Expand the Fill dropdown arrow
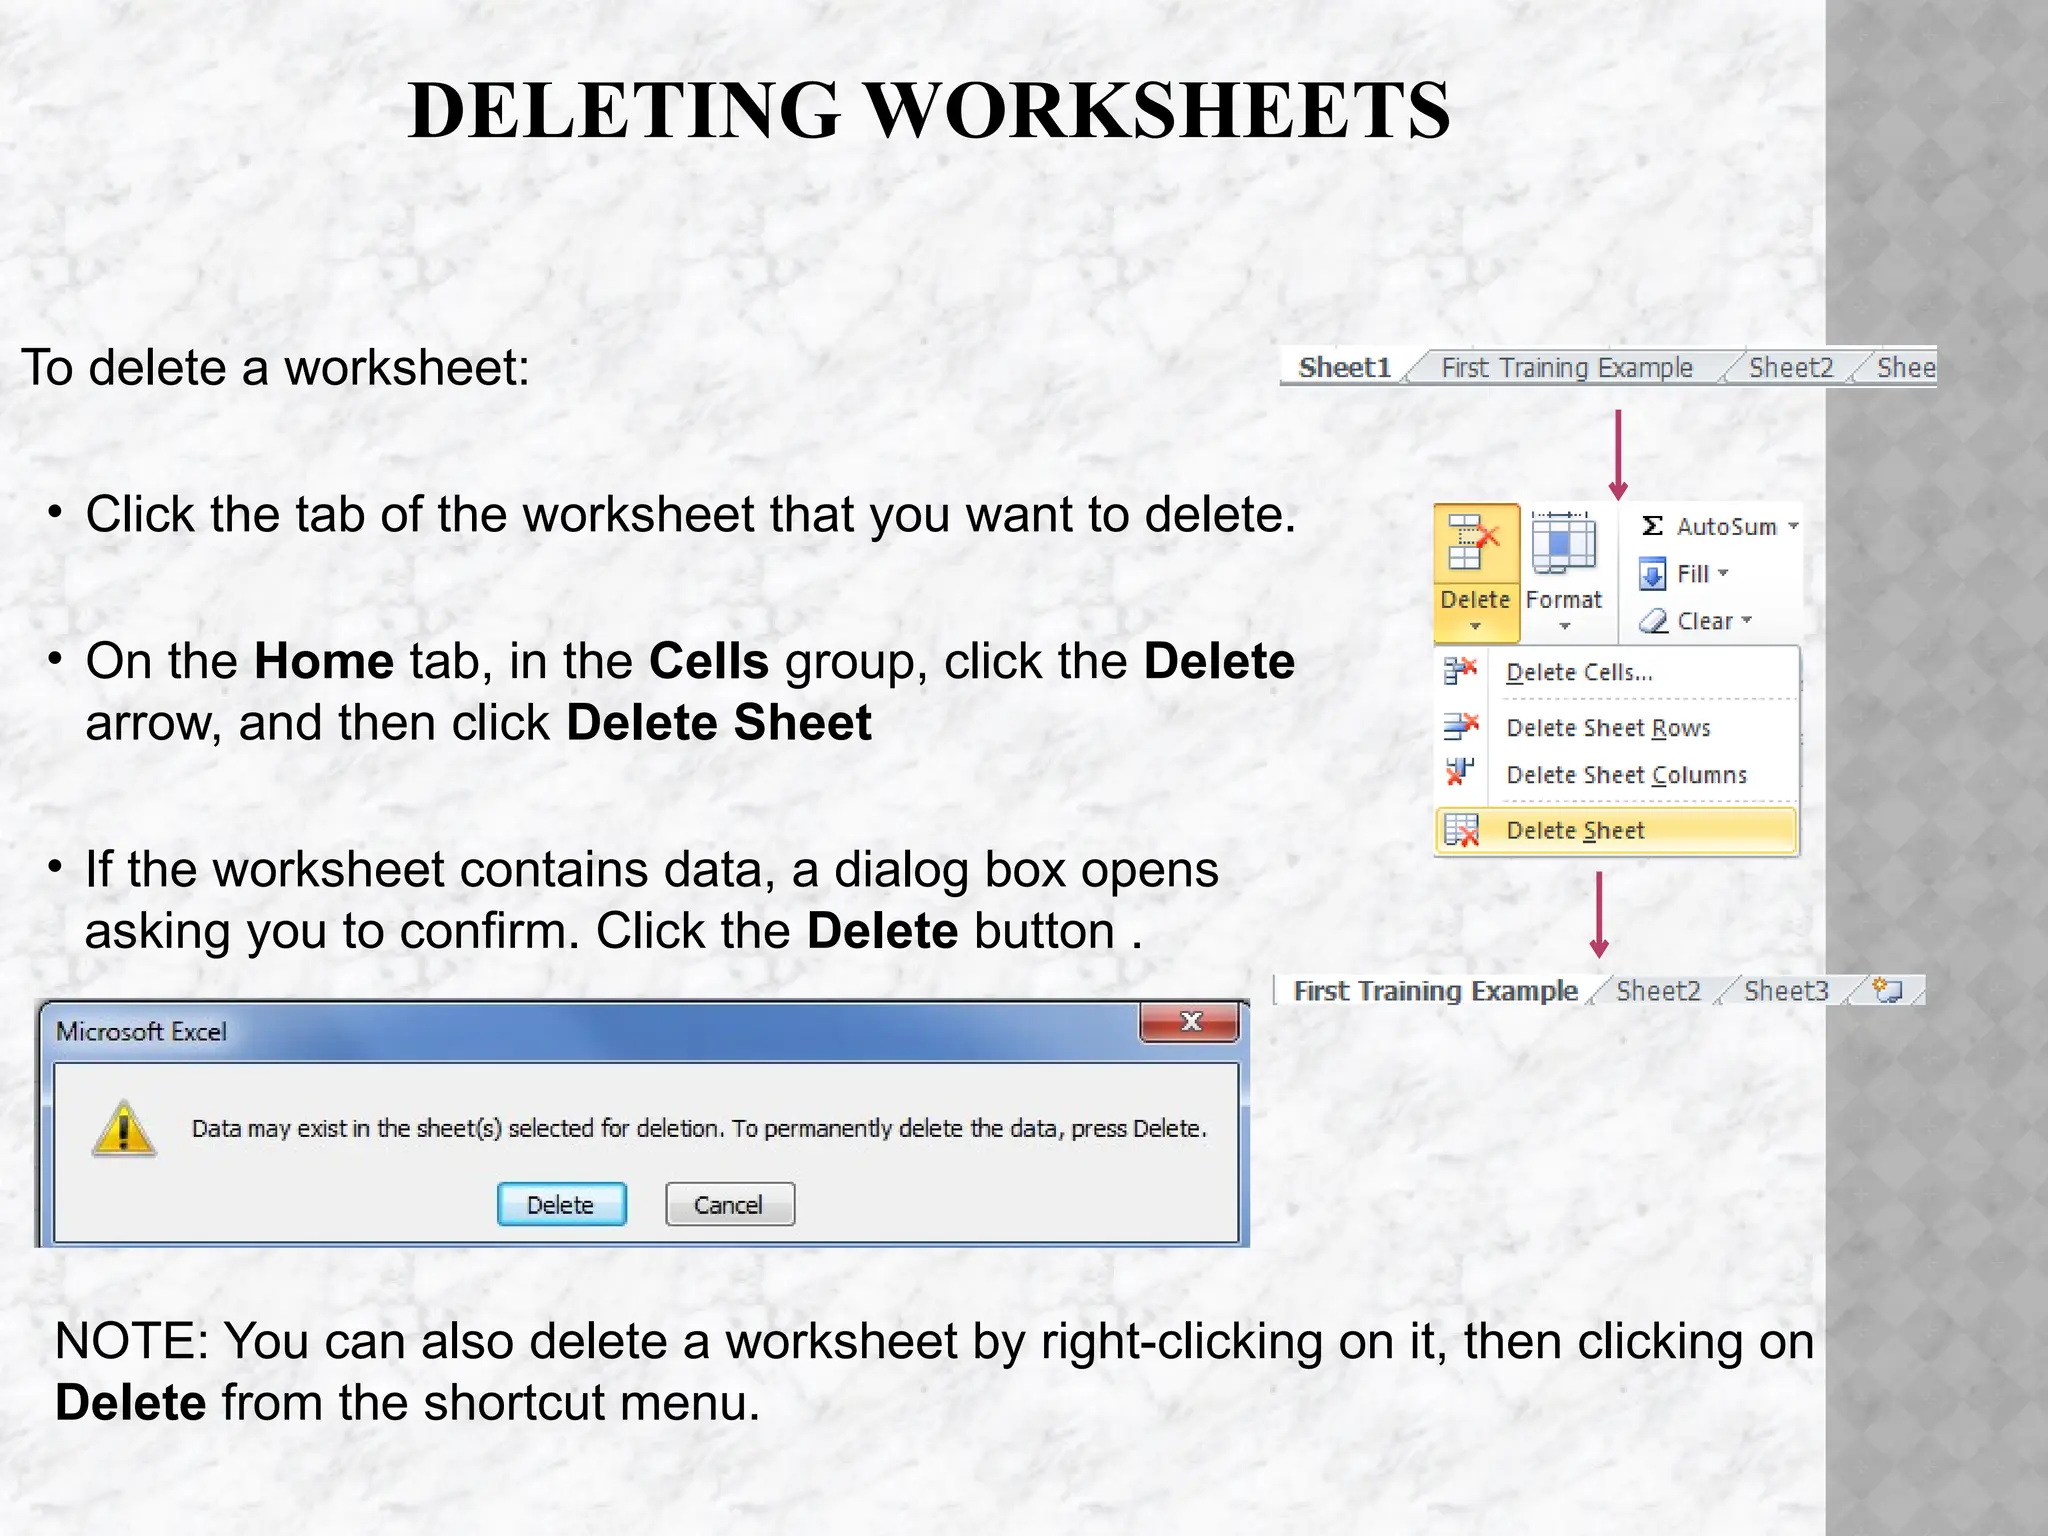Viewport: 2048px width, 1536px height. 1723,573
